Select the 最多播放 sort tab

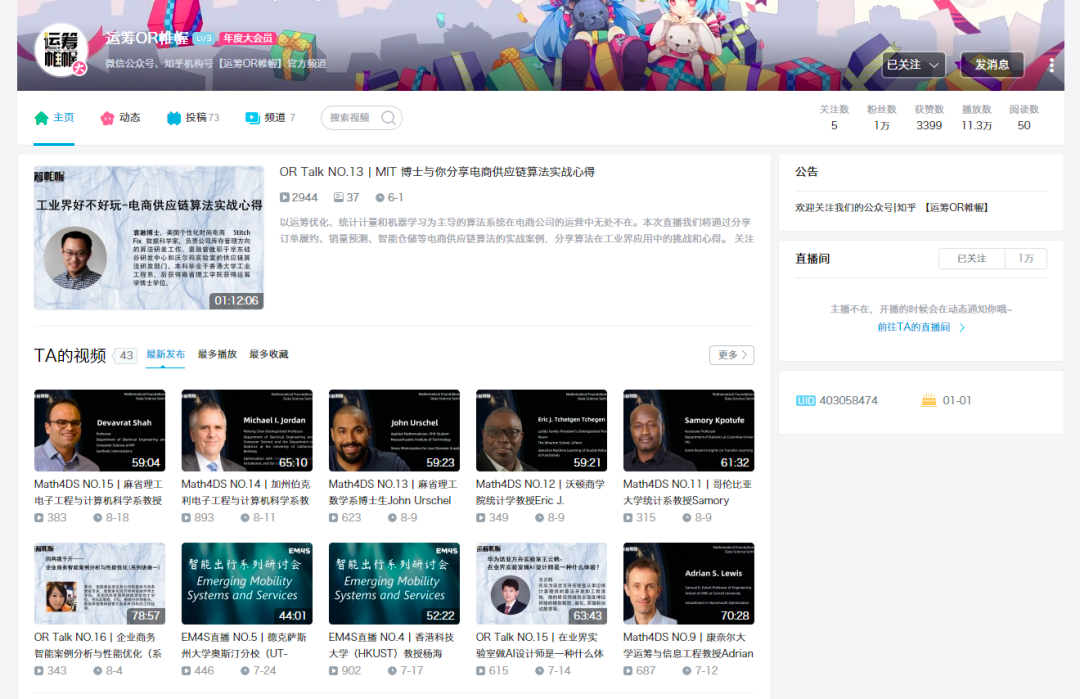(217, 355)
